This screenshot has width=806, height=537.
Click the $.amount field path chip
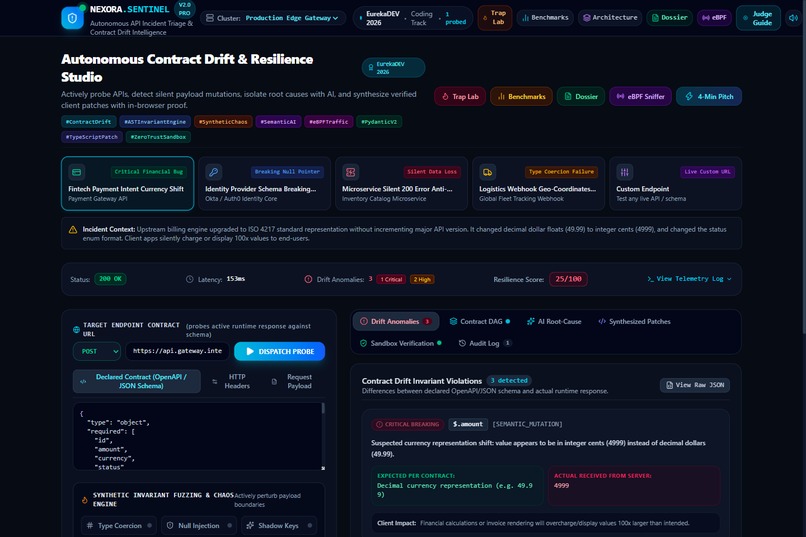[x=468, y=424]
